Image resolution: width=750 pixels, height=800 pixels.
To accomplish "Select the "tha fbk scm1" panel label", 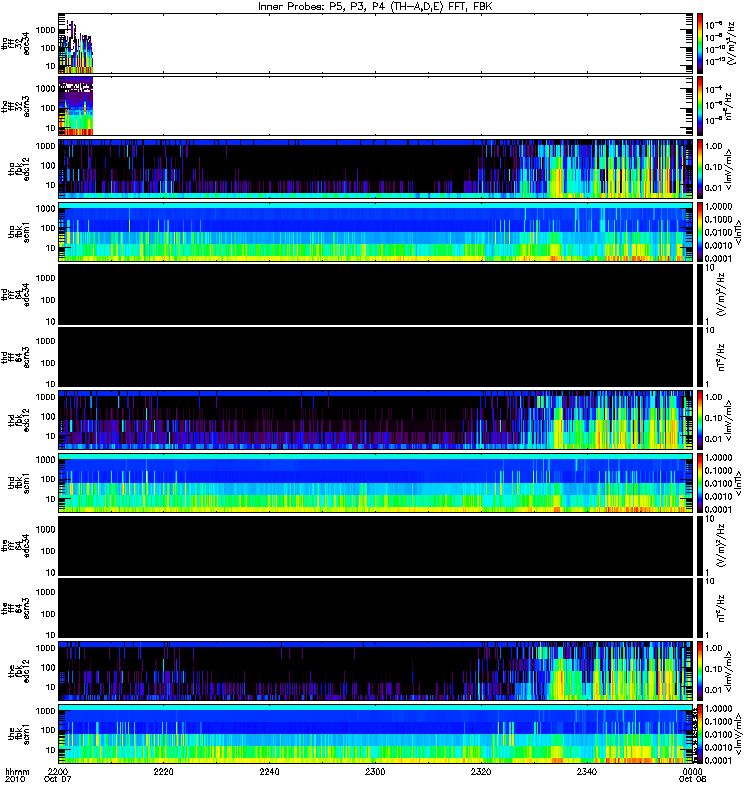I will point(19,232).
